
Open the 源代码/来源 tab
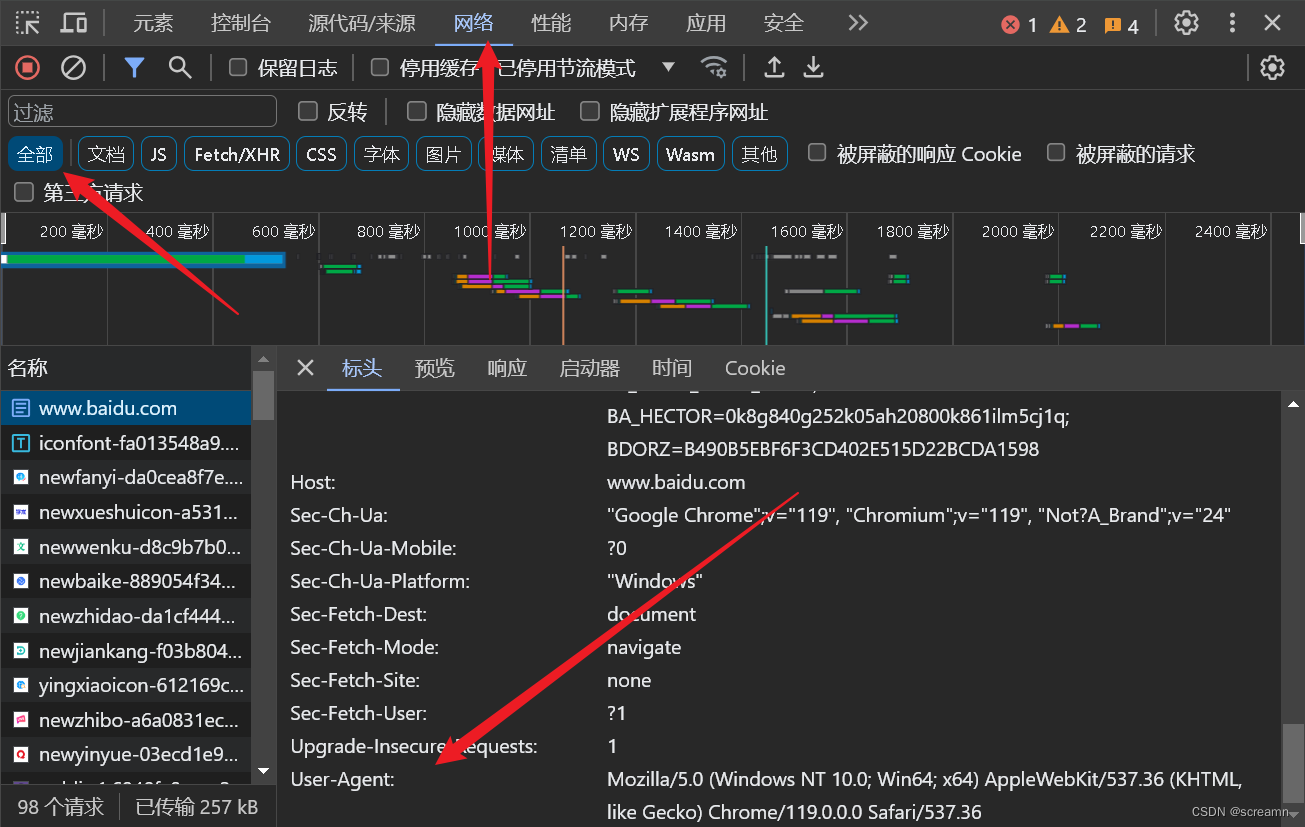click(x=362, y=23)
